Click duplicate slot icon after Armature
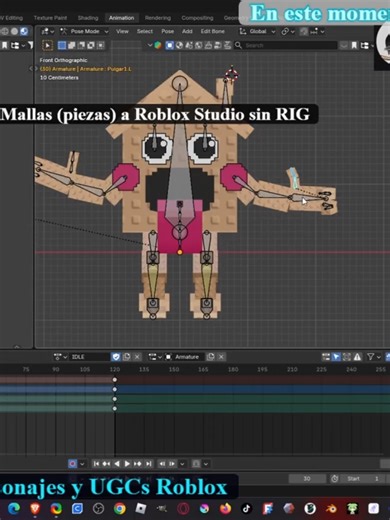The width and height of the screenshot is (390, 520). pos(211,357)
